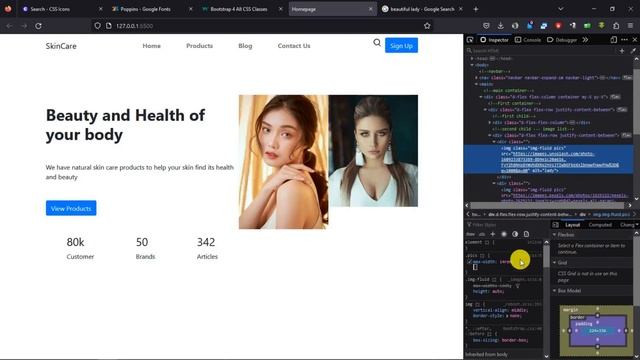640x360 pixels.
Task: Collapse the body element node
Action: tap(472, 65)
